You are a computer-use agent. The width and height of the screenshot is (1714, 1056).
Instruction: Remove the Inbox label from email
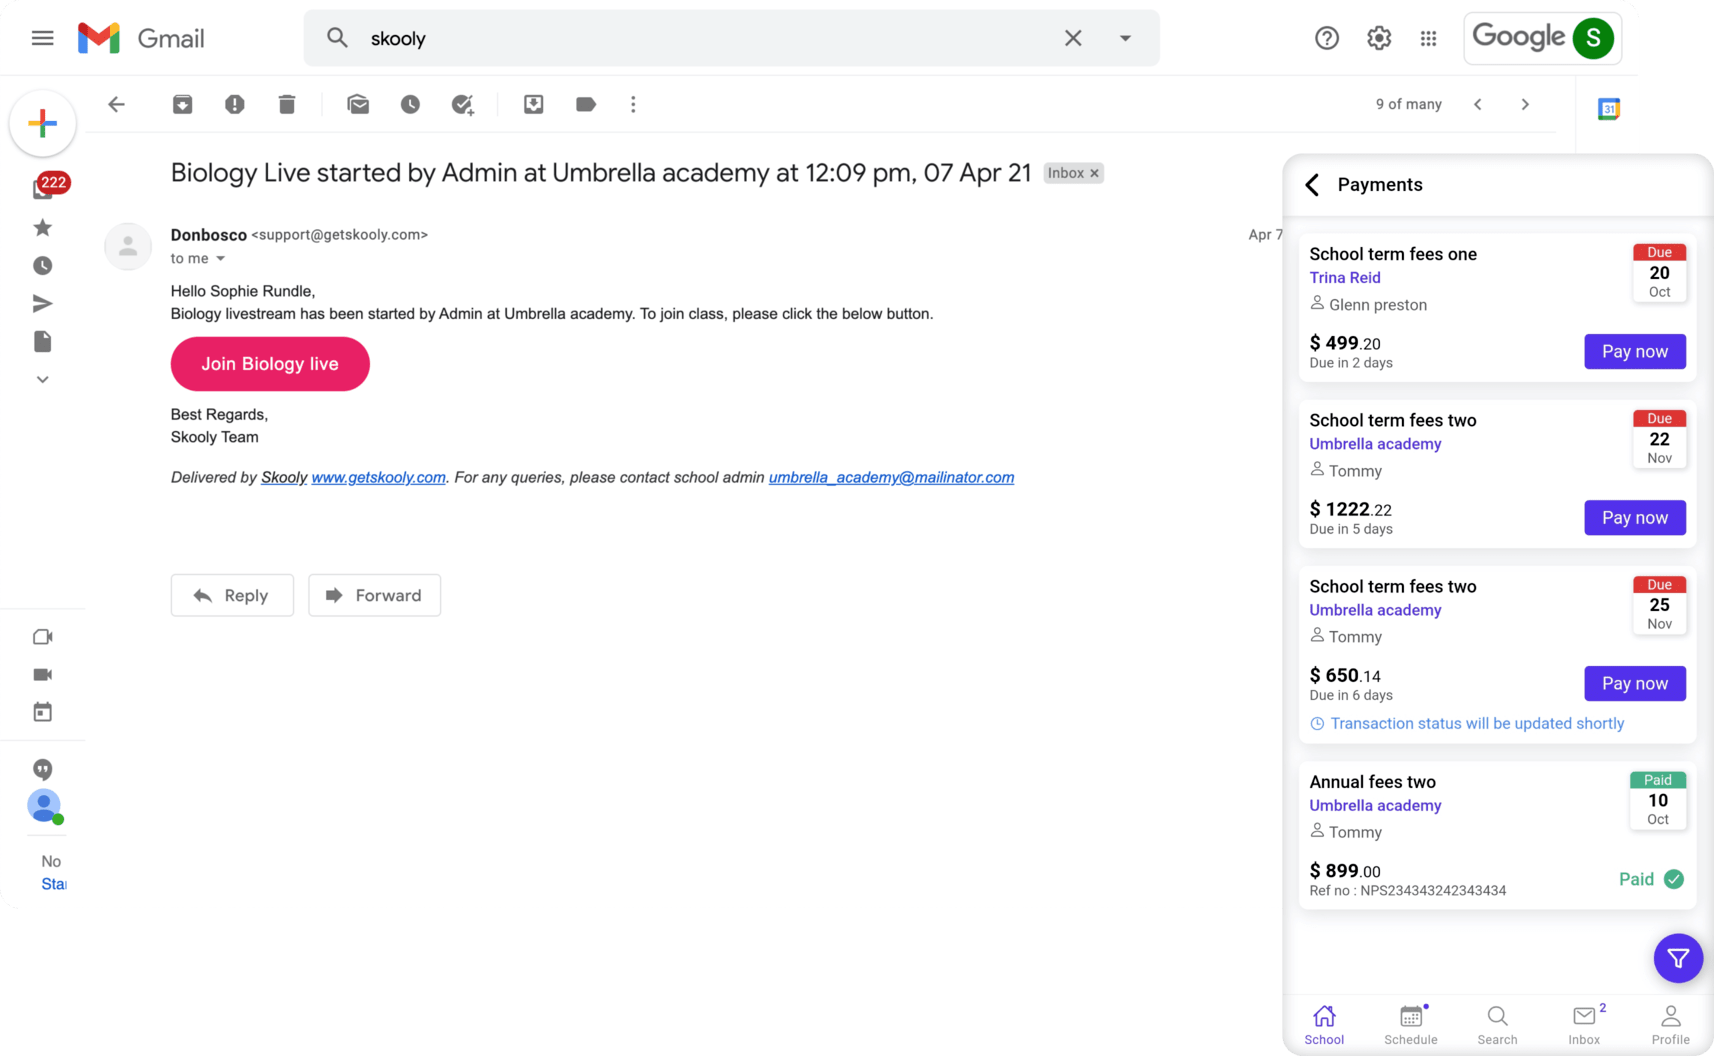pyautogui.click(x=1095, y=173)
